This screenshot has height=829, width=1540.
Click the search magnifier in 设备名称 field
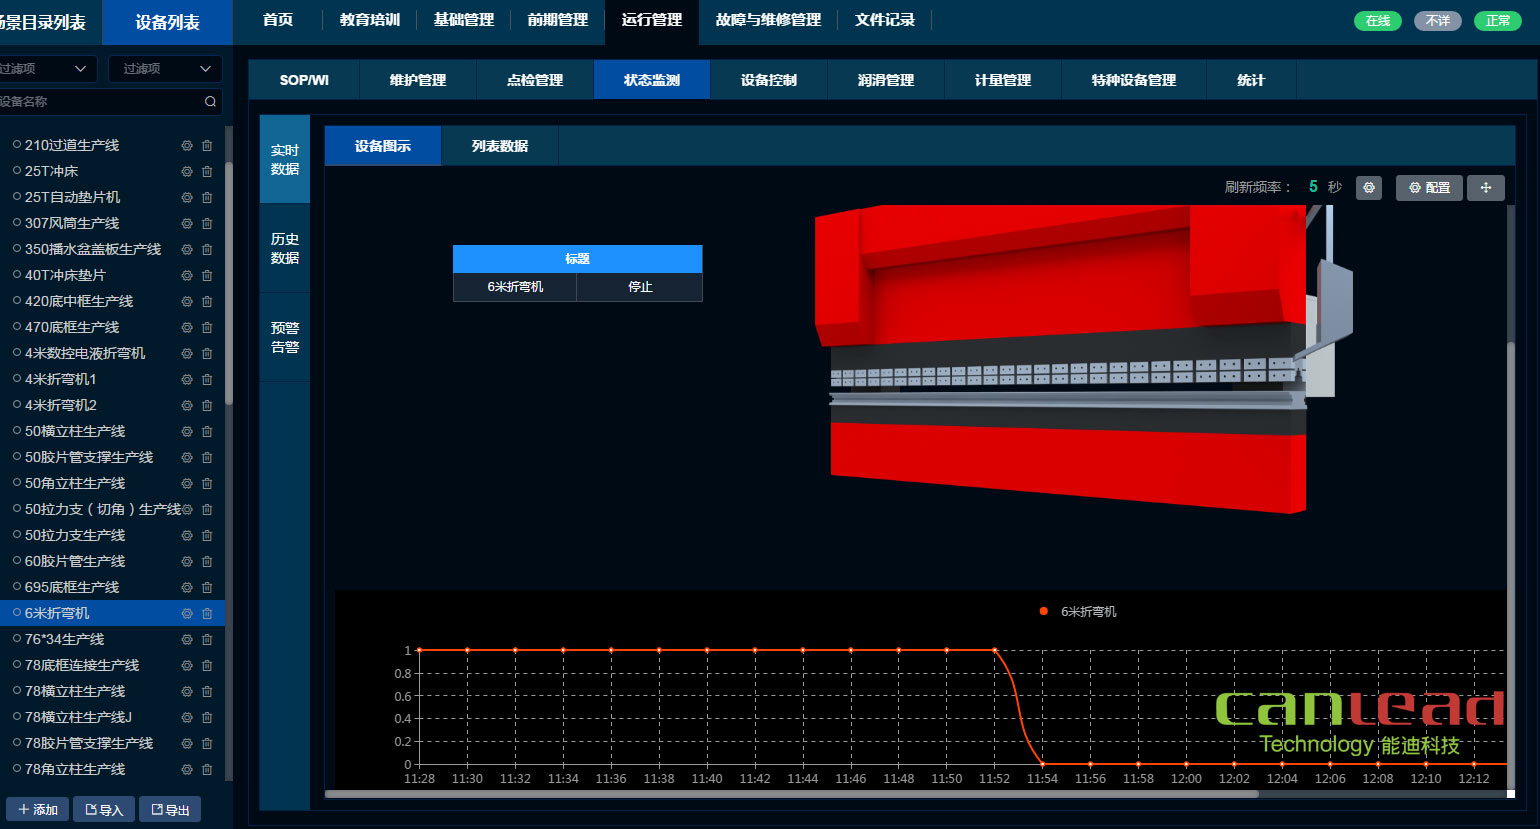pos(210,101)
